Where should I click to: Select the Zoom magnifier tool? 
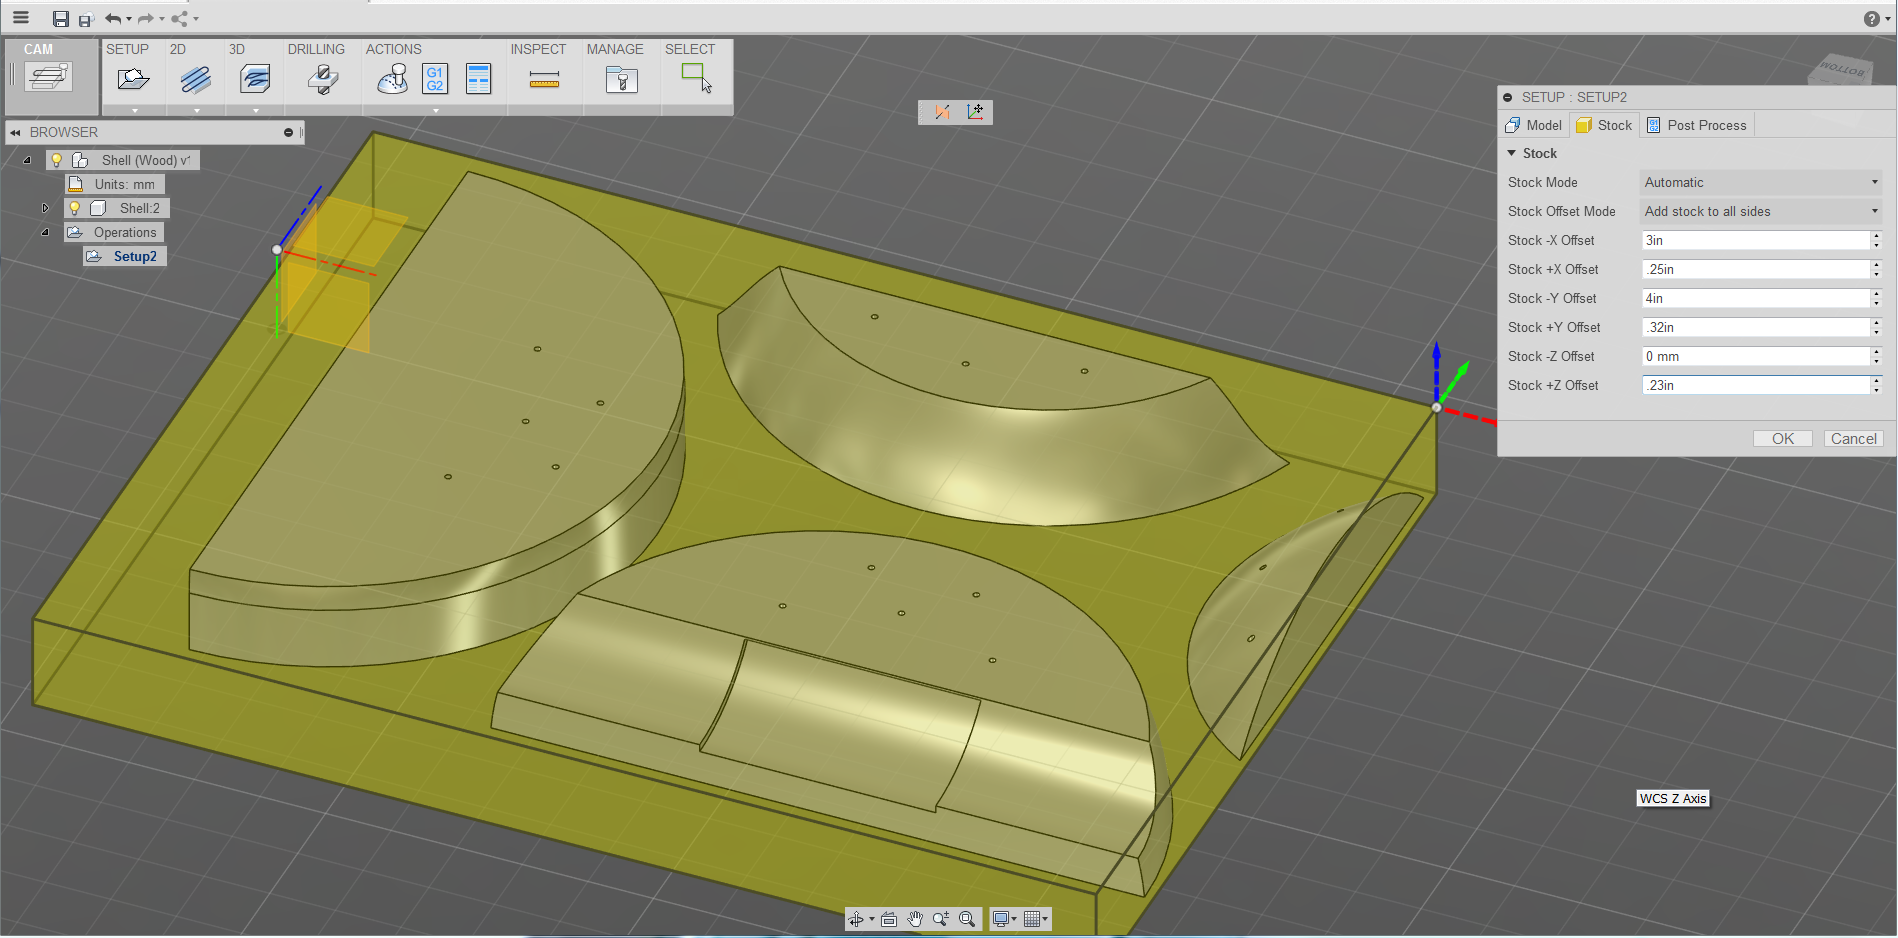[941, 919]
